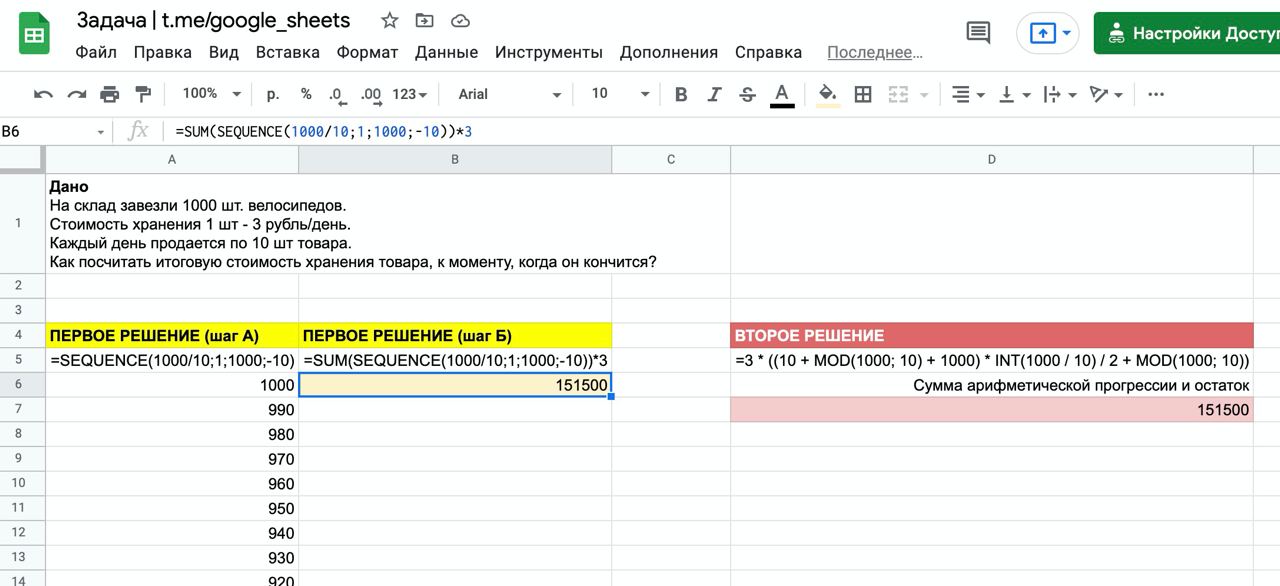Viewport: 1280px width, 586px height.
Task: Open the Файл menu
Action: click(96, 52)
